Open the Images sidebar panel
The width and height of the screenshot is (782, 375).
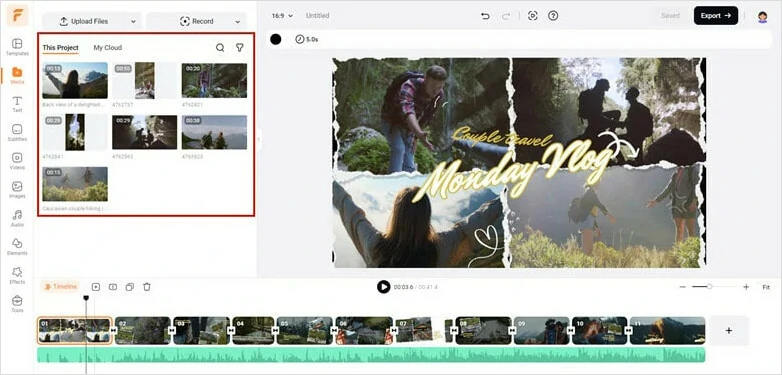(x=17, y=189)
